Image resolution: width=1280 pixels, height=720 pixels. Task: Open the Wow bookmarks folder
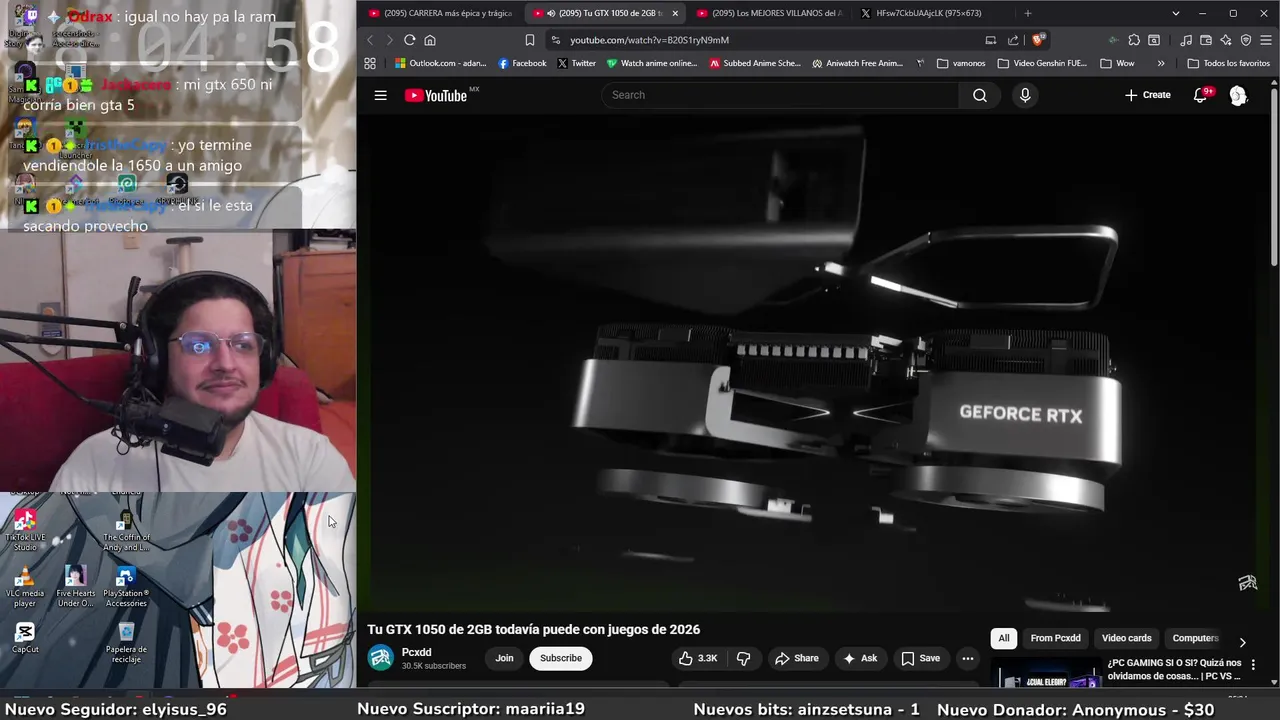coord(1117,63)
